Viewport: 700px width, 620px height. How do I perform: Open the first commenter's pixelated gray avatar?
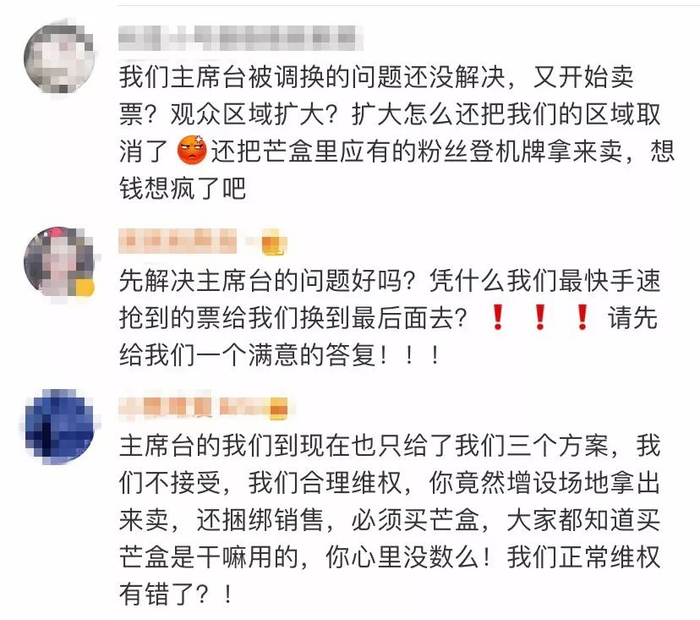pyautogui.click(x=59, y=58)
